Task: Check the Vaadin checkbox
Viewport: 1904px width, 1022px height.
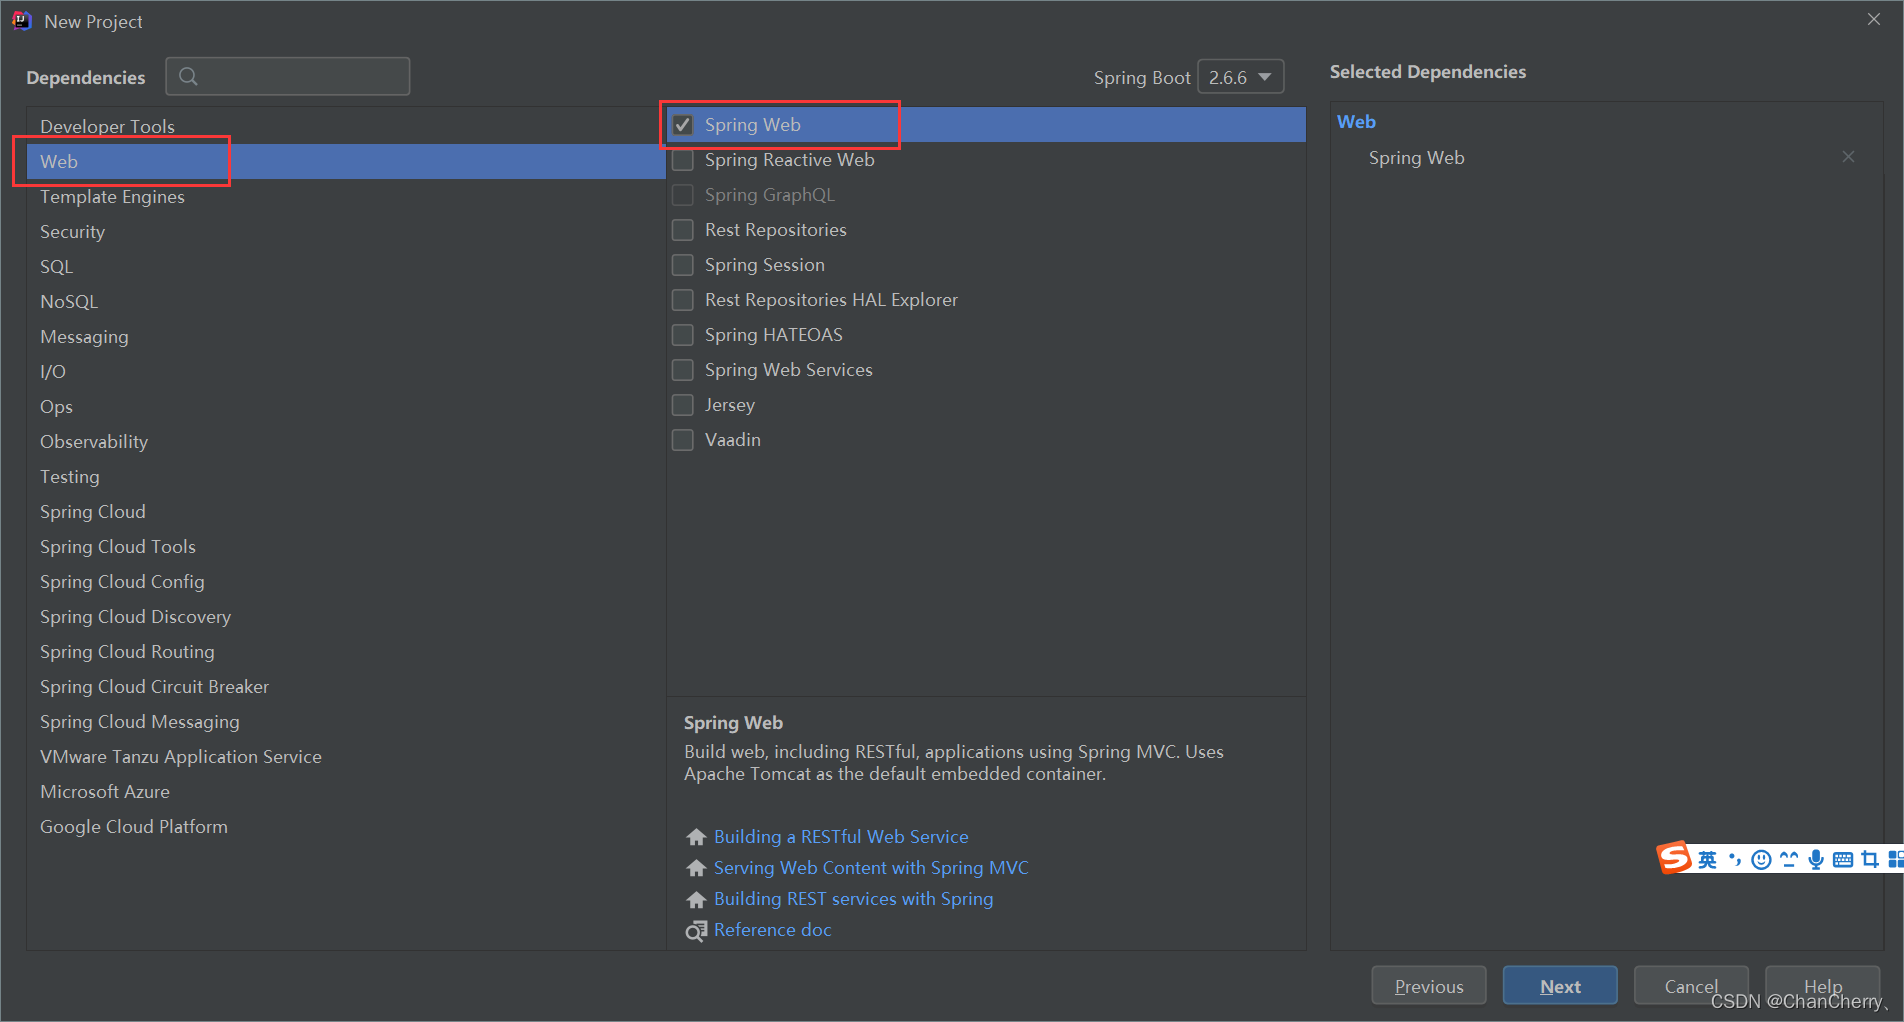Action: pyautogui.click(x=683, y=440)
